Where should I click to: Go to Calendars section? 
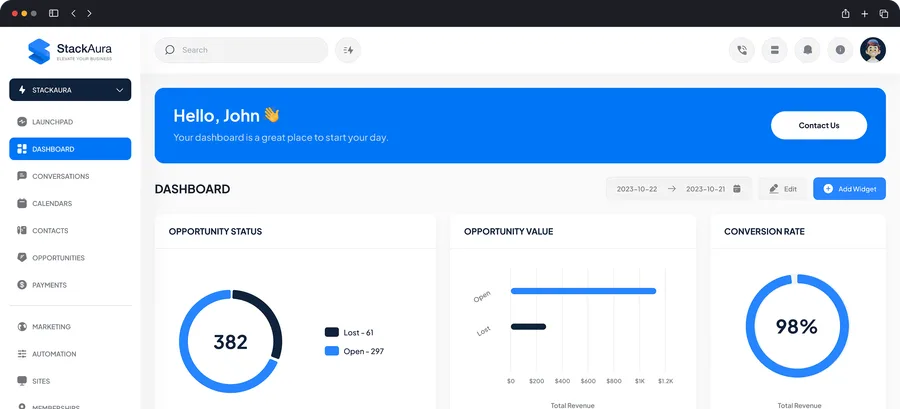[70, 203]
